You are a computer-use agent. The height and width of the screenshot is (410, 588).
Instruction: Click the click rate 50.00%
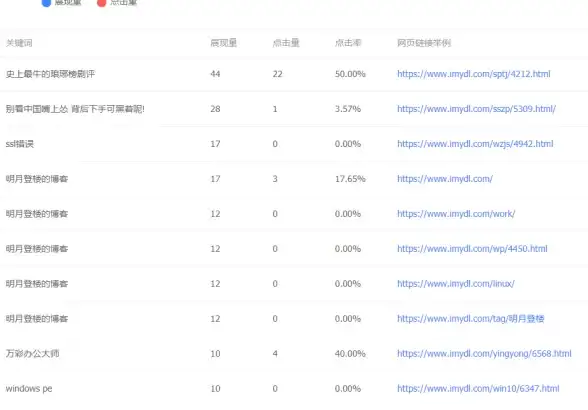350,74
